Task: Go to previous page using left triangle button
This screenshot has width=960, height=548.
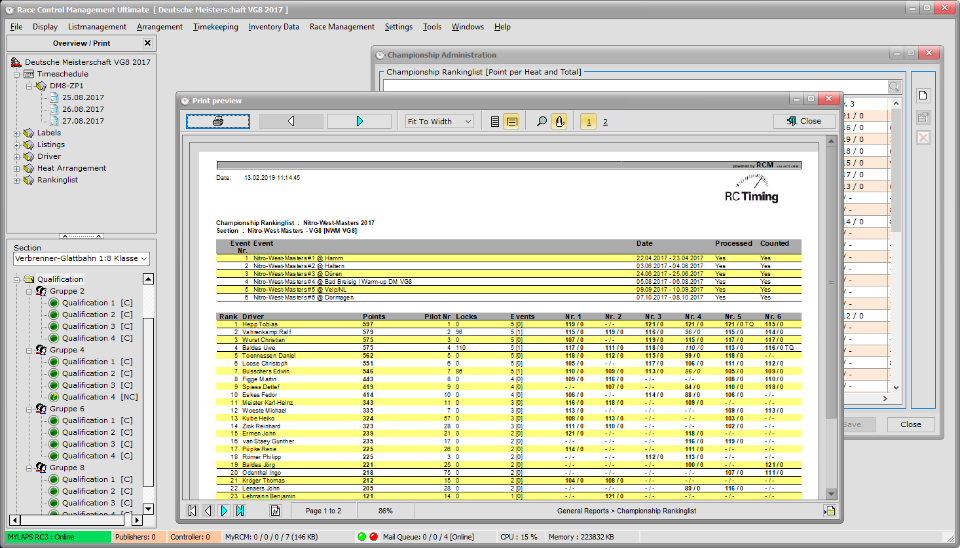Action: (291, 121)
